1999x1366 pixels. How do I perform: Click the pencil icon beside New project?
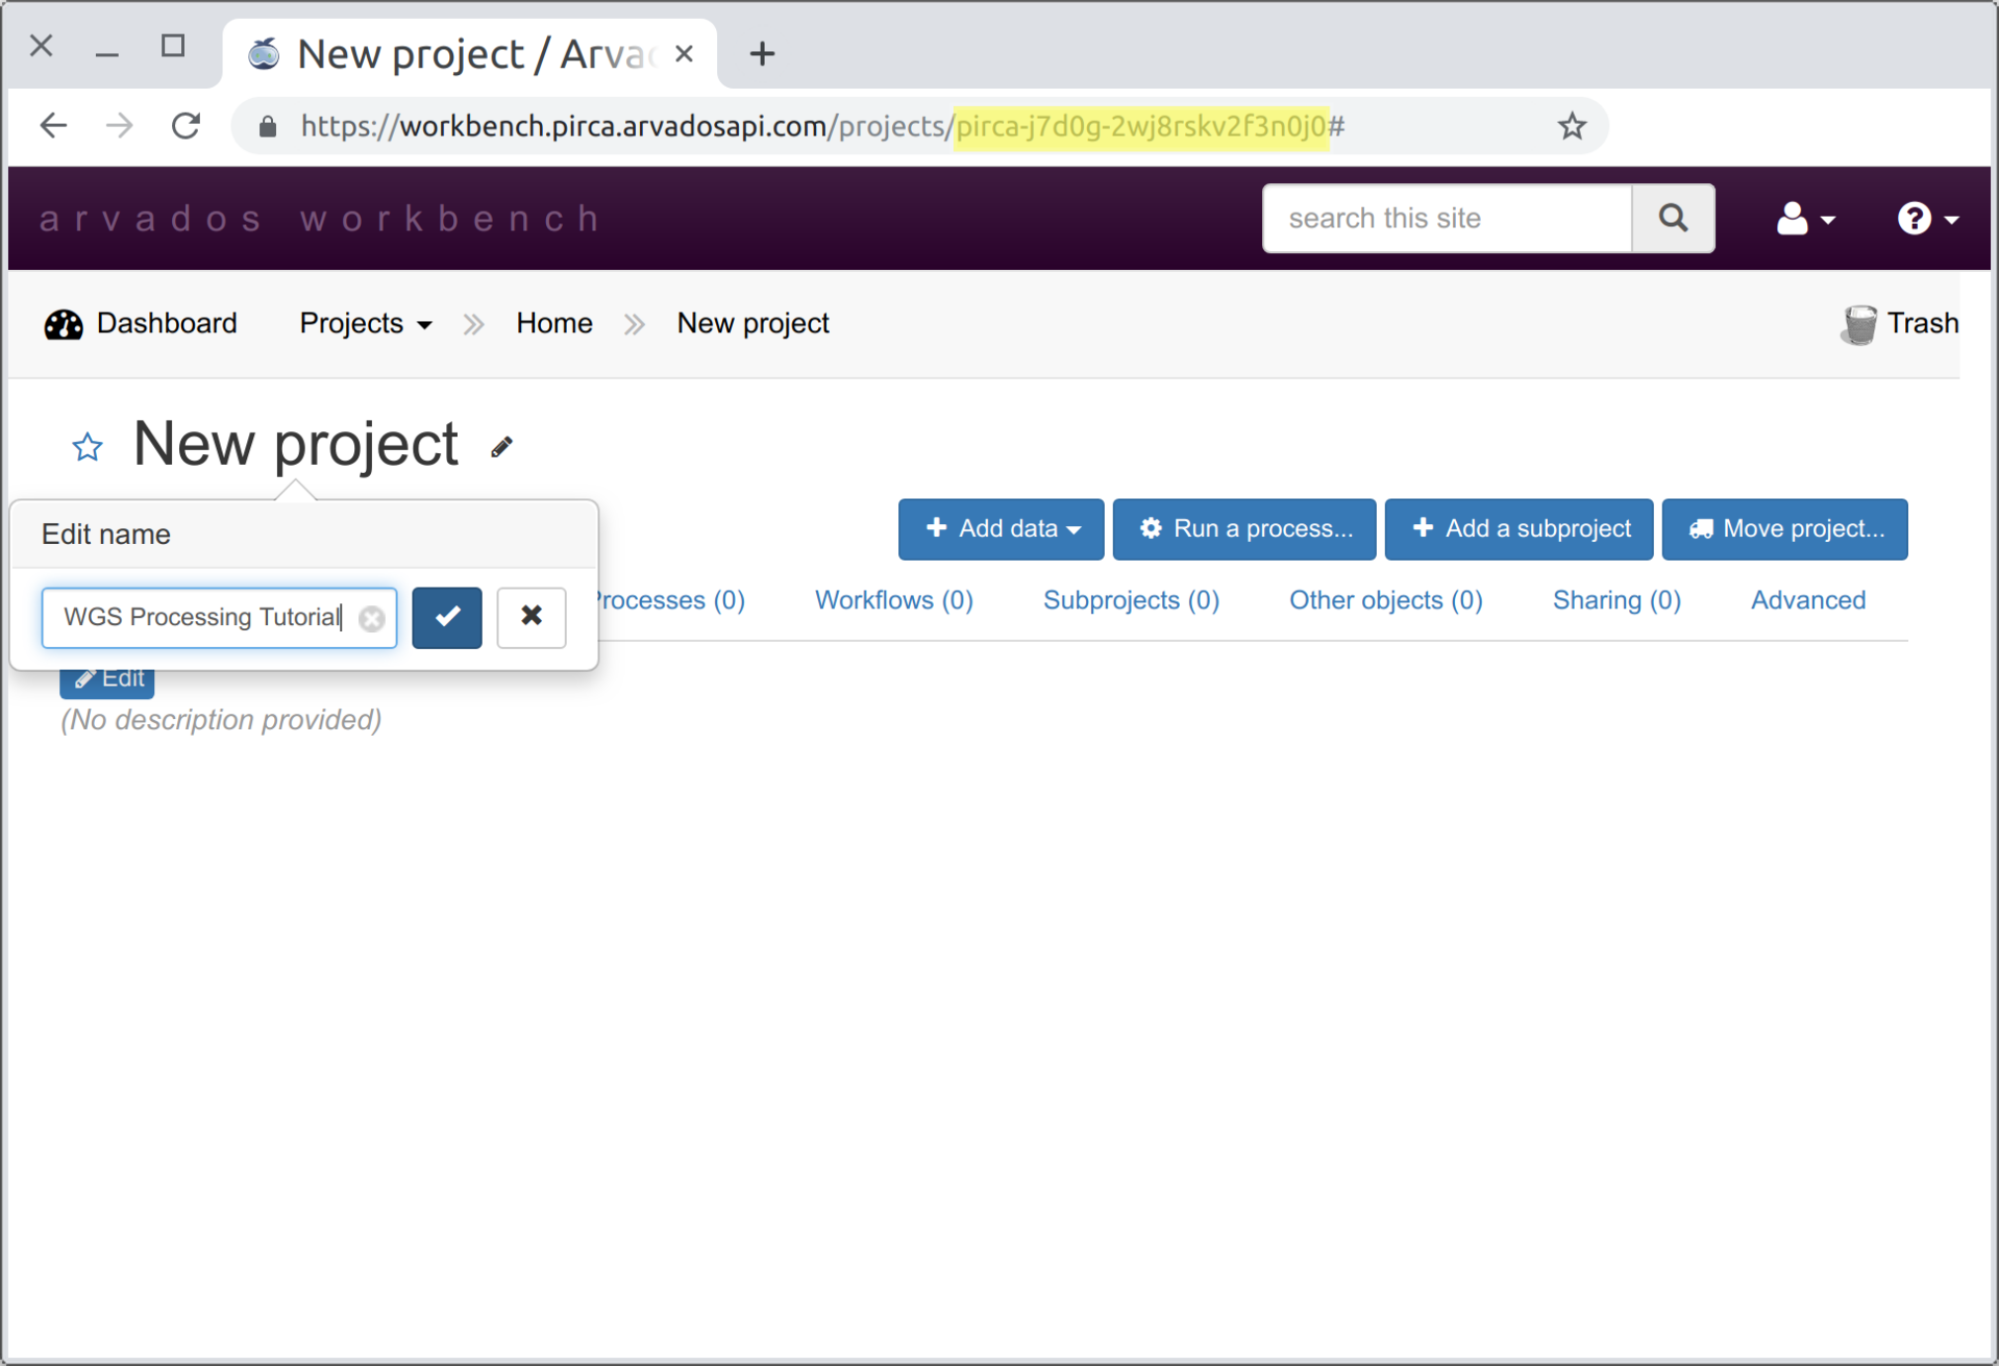point(501,447)
